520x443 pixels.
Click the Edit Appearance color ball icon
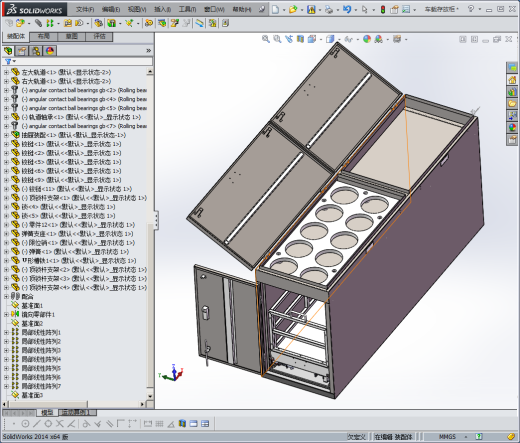(367, 39)
